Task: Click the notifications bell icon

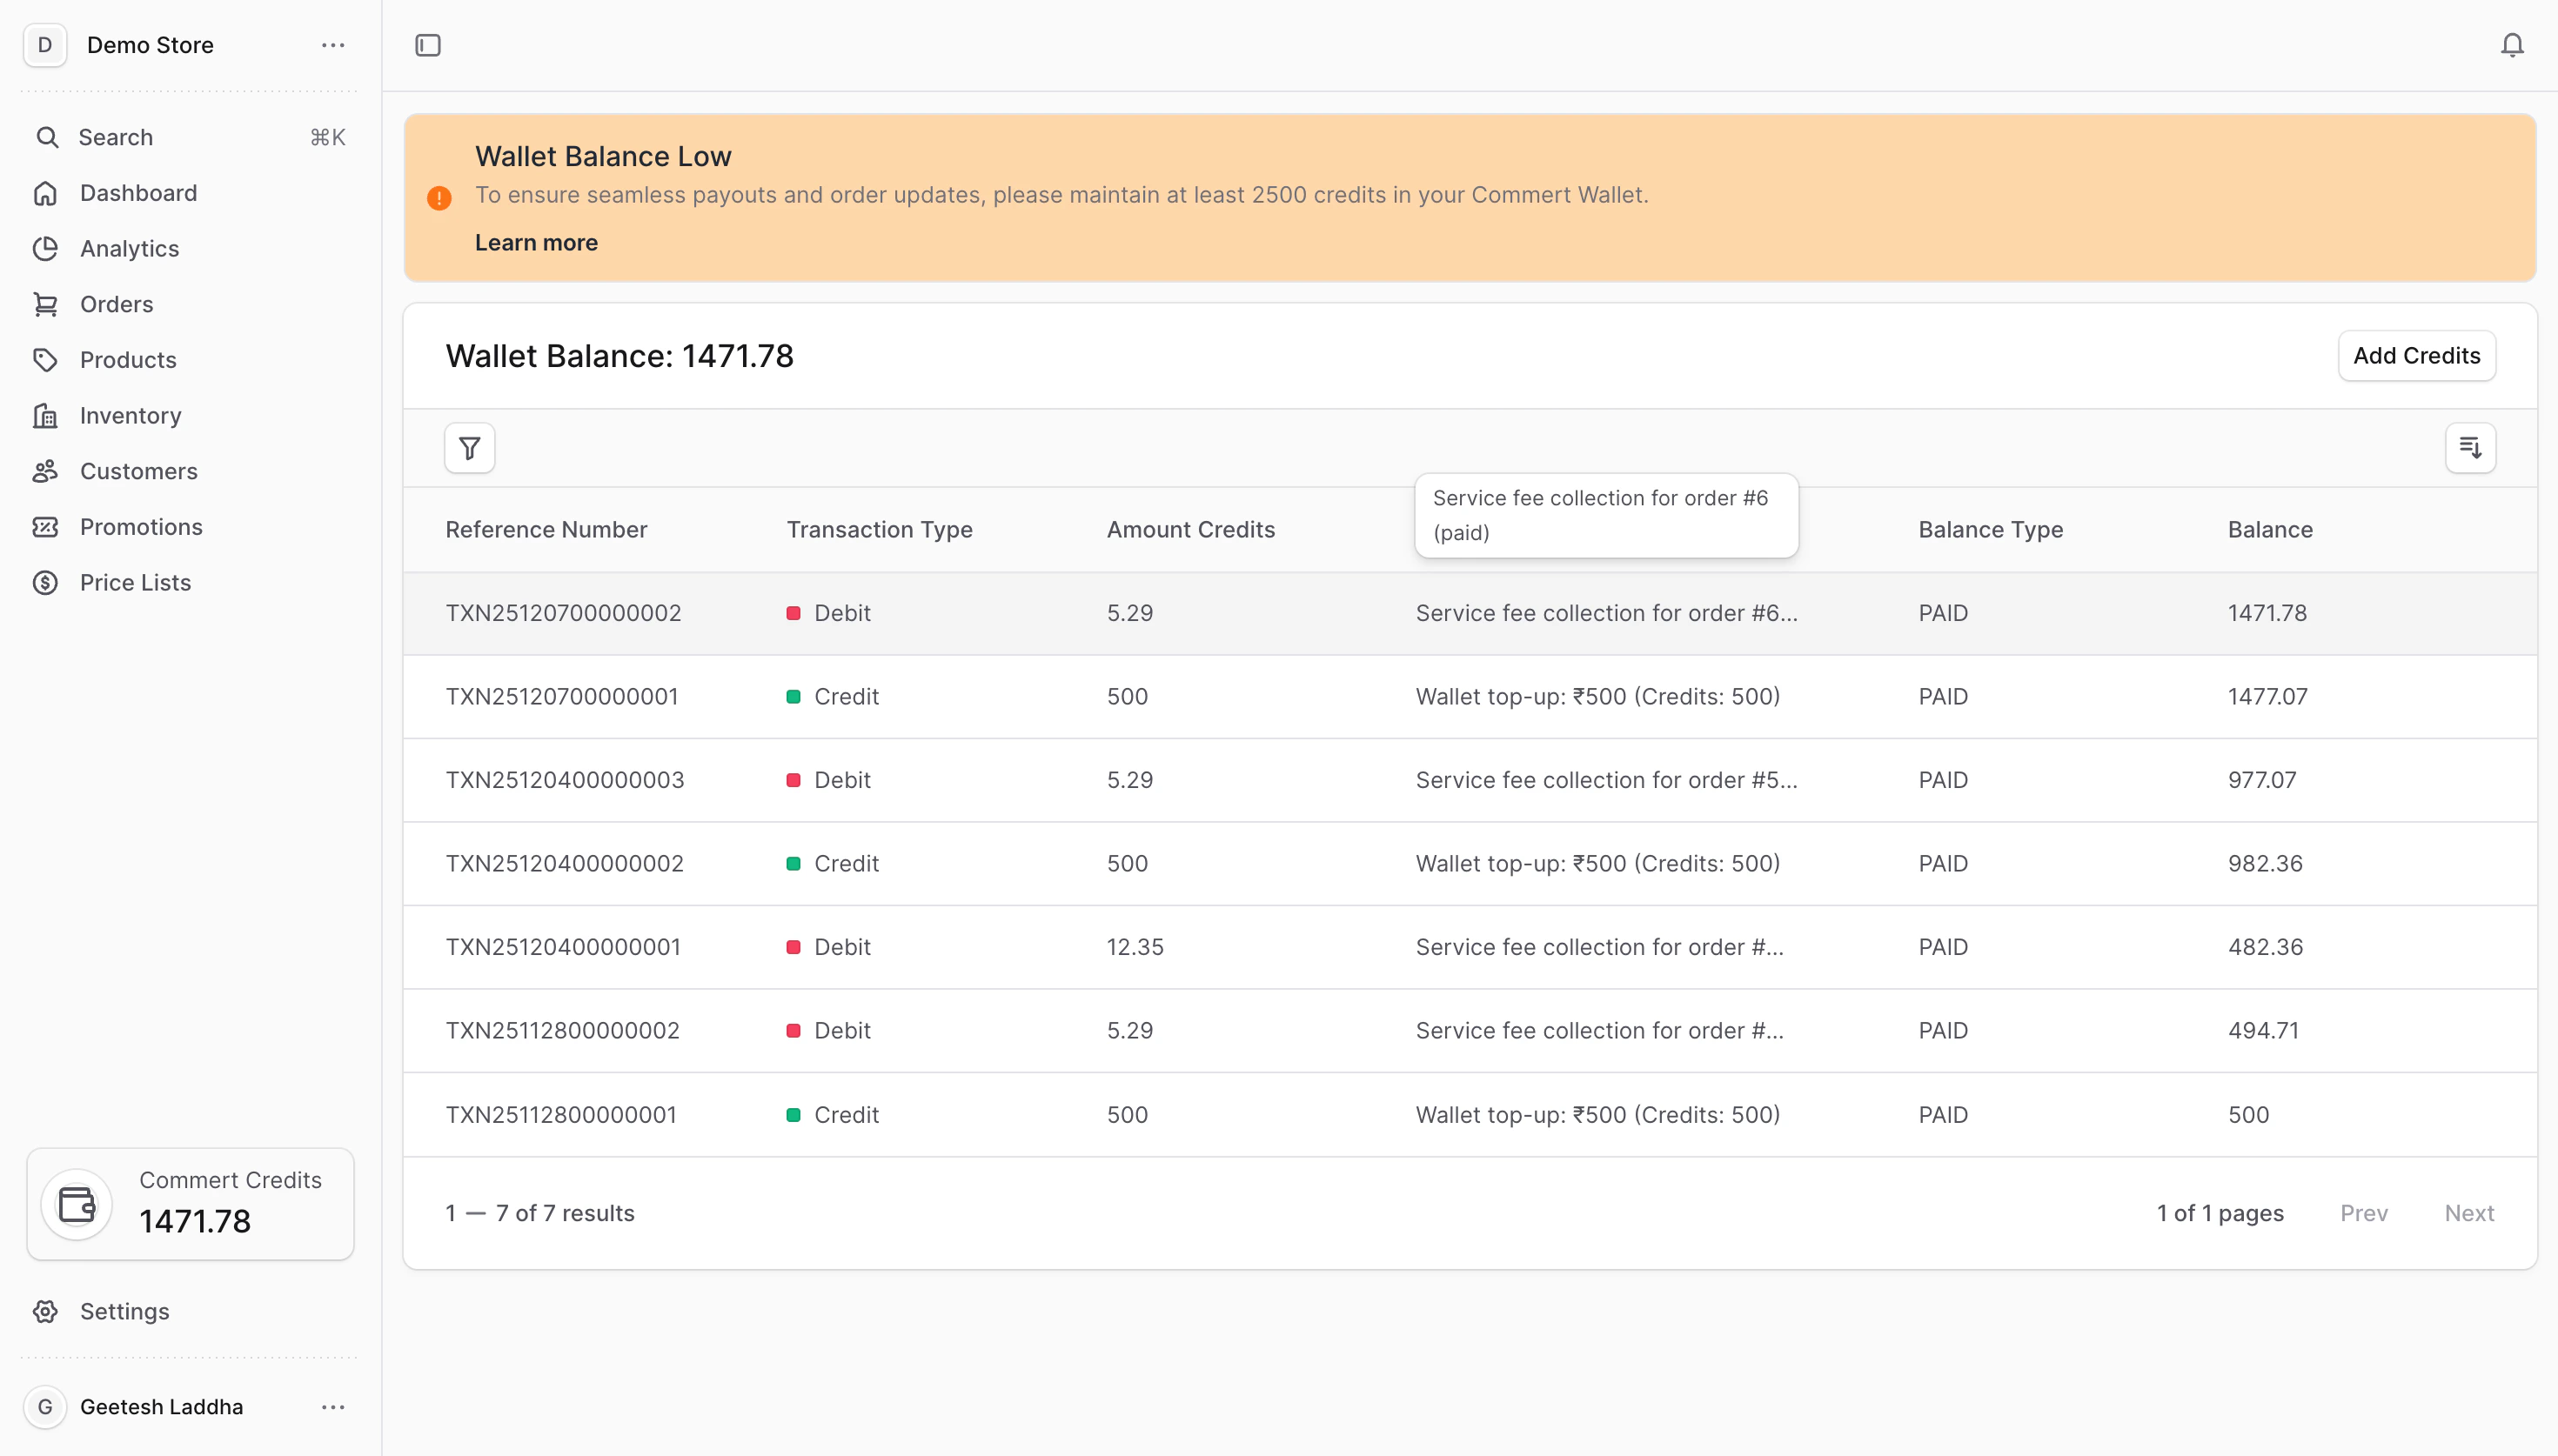Action: (x=2511, y=45)
